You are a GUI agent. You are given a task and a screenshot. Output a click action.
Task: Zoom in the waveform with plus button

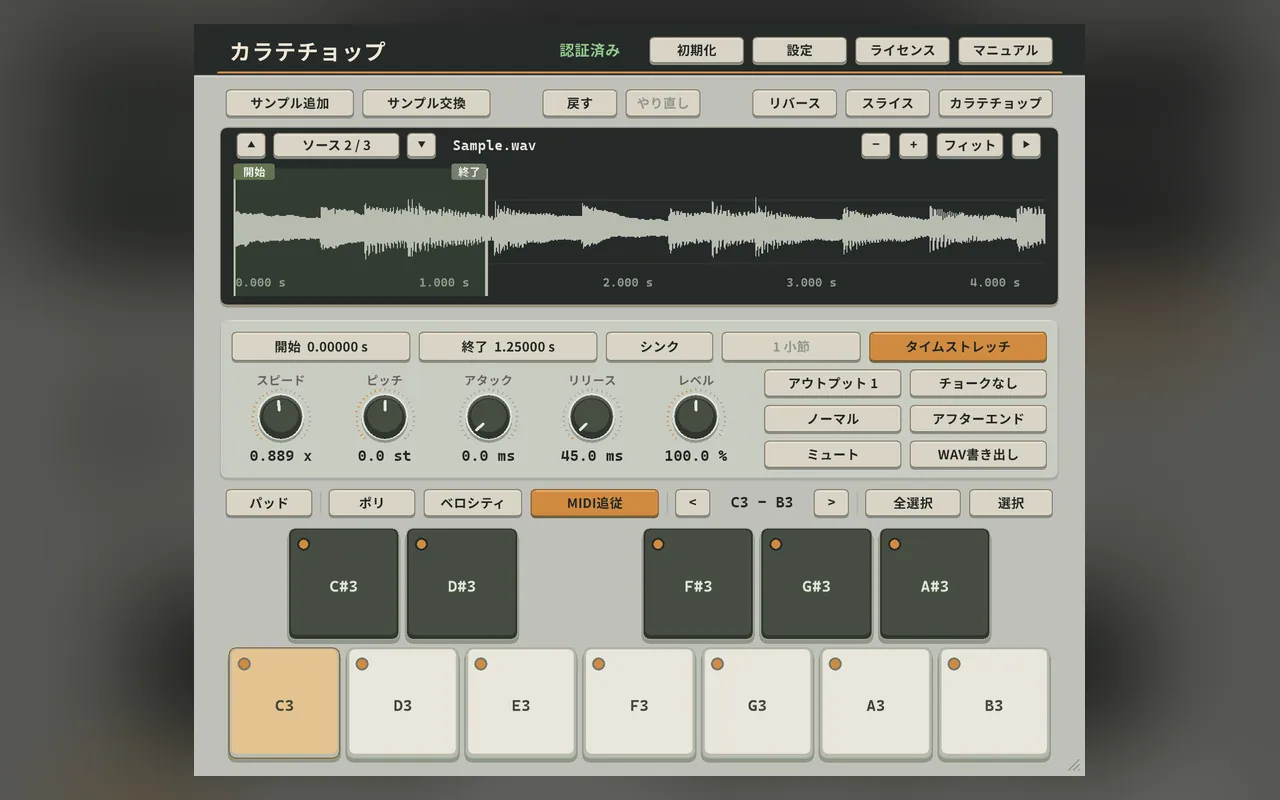click(x=913, y=145)
